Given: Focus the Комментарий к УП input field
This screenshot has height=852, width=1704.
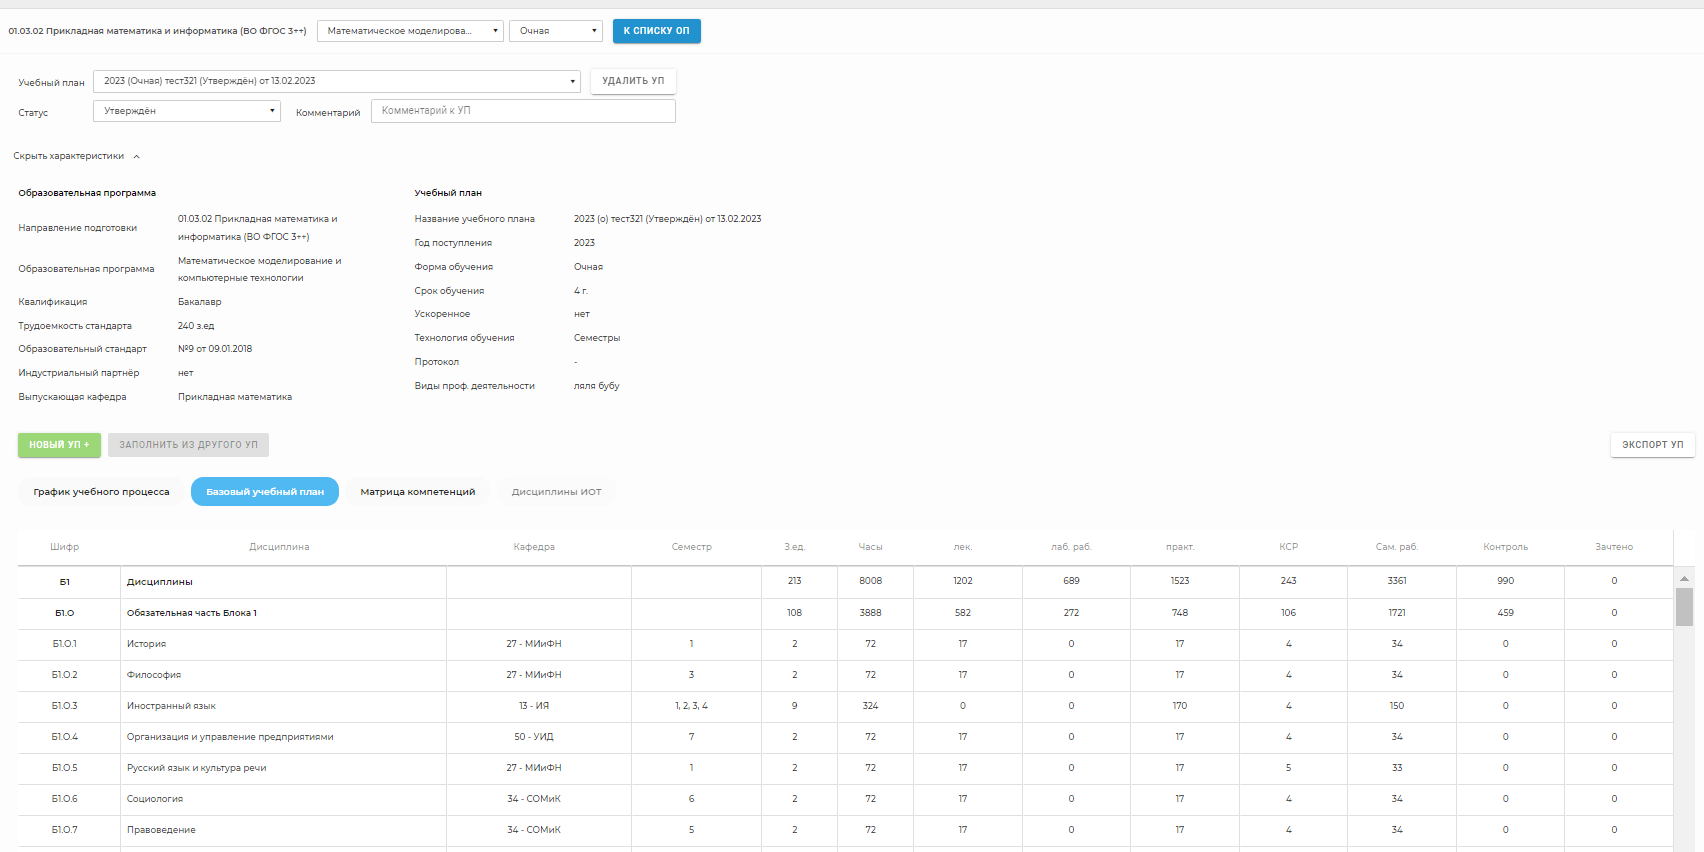Looking at the screenshot, I should (x=523, y=111).
